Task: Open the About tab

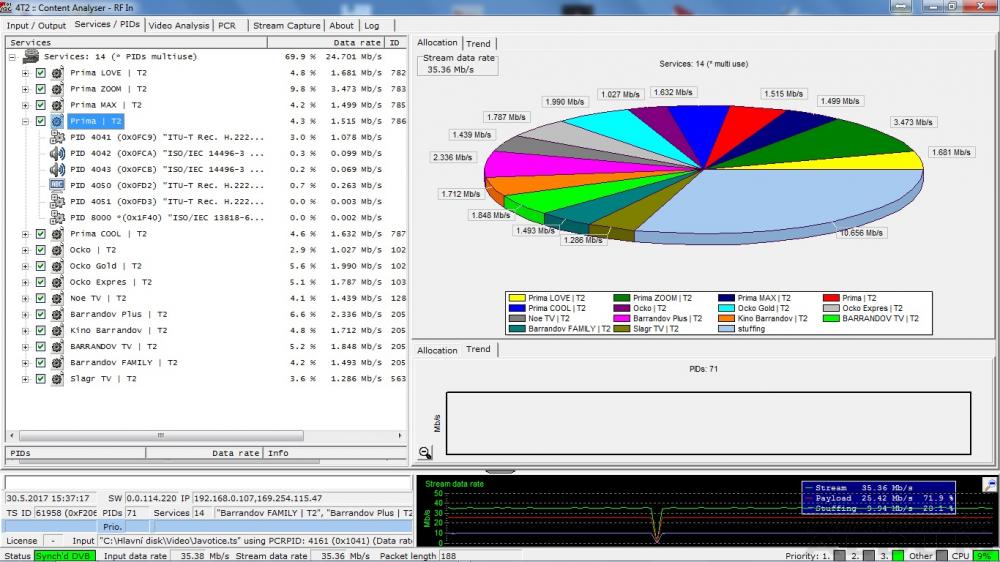Action: (341, 26)
